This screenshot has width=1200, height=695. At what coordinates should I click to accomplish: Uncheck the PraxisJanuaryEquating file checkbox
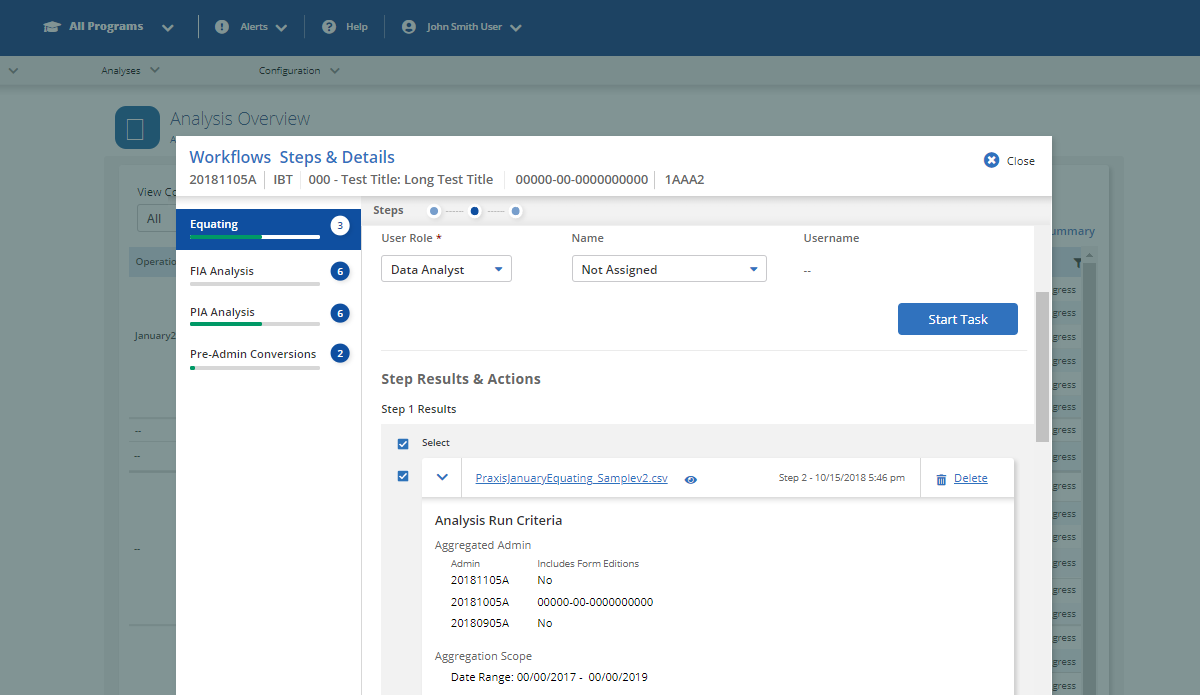[x=403, y=476]
